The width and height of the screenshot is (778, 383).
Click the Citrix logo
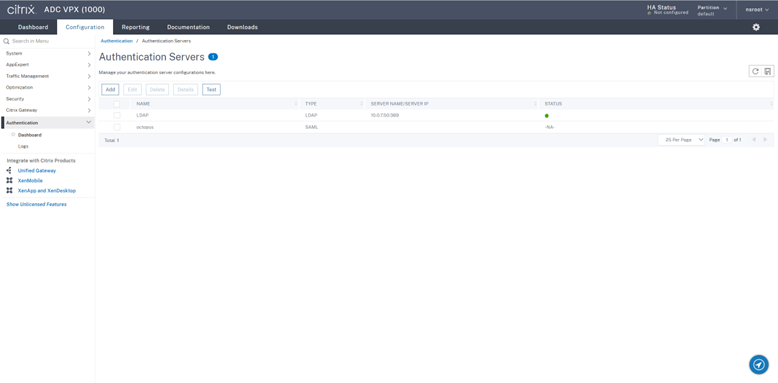coord(21,9)
